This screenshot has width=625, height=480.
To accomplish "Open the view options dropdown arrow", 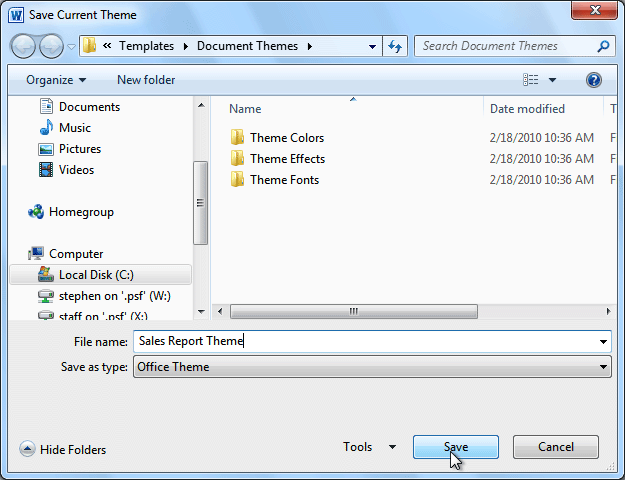I will click(552, 80).
